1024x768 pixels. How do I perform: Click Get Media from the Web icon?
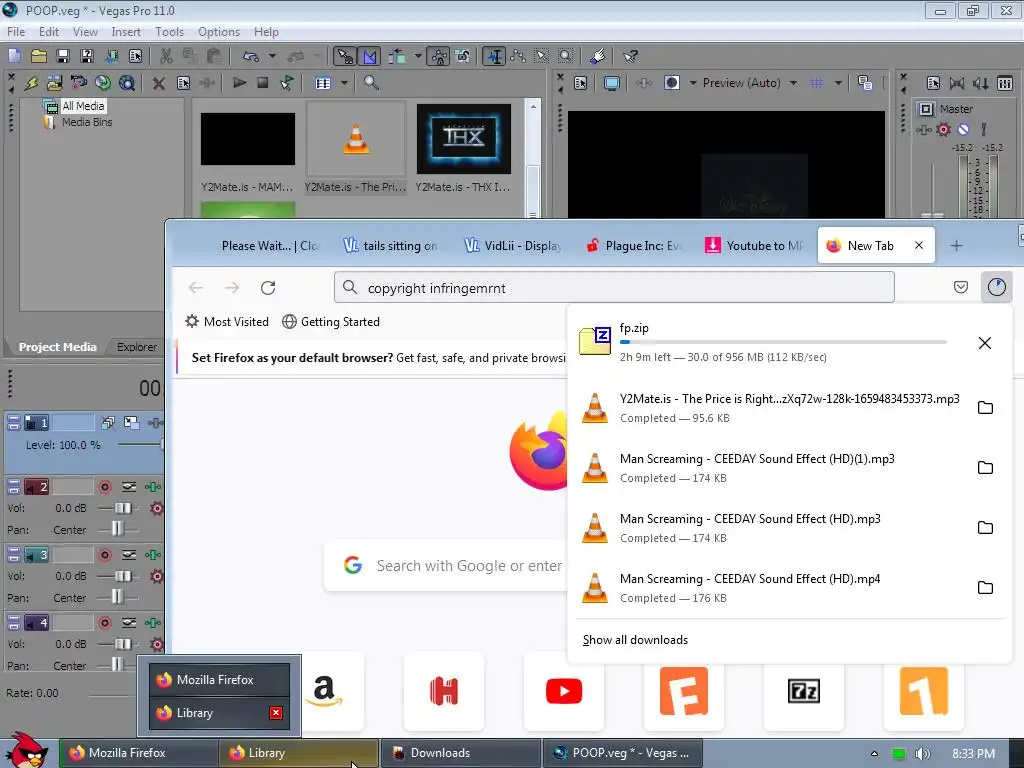click(x=127, y=83)
